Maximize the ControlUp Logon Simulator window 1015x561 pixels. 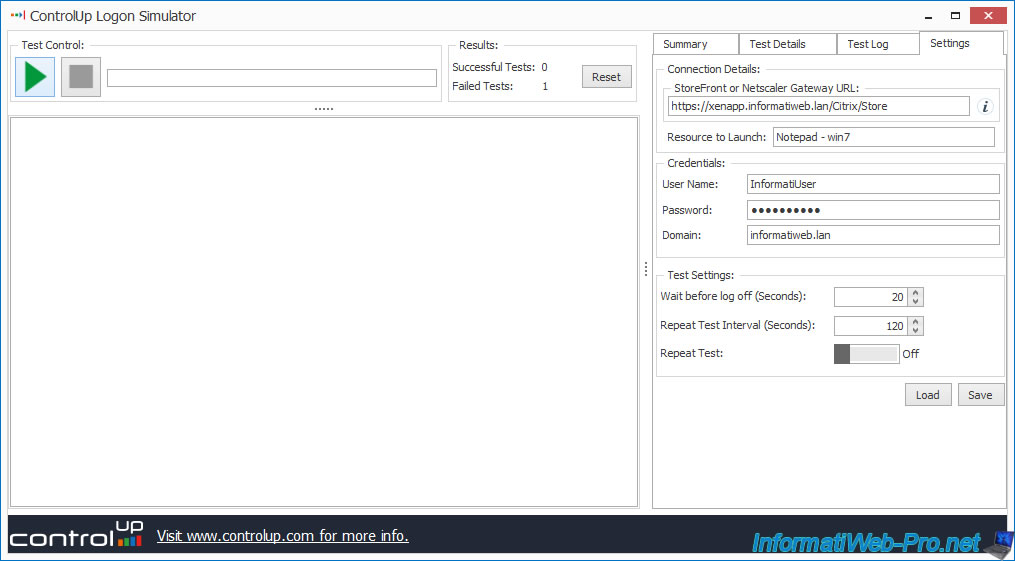(x=955, y=16)
